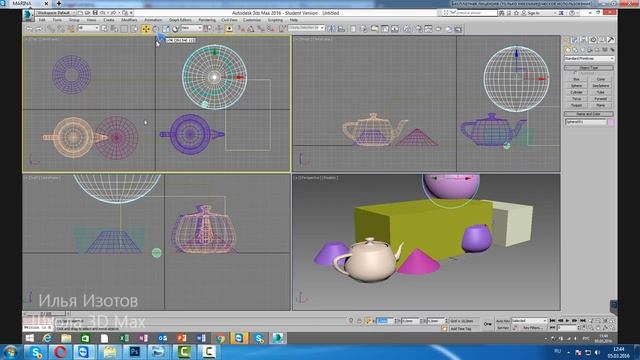Toggle Selection Lock in status bar
This screenshot has height=360, width=640.
point(359,321)
